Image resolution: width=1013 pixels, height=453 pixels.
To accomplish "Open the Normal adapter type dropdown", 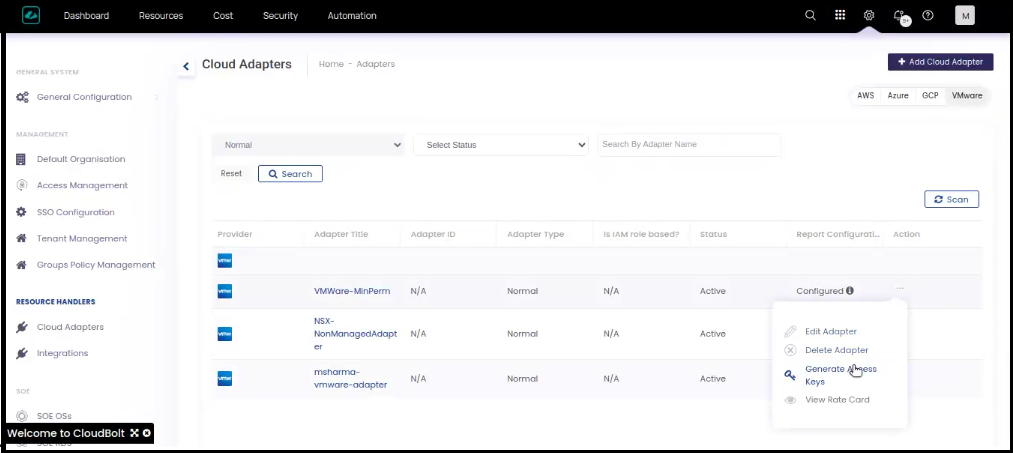I will click(x=308, y=145).
